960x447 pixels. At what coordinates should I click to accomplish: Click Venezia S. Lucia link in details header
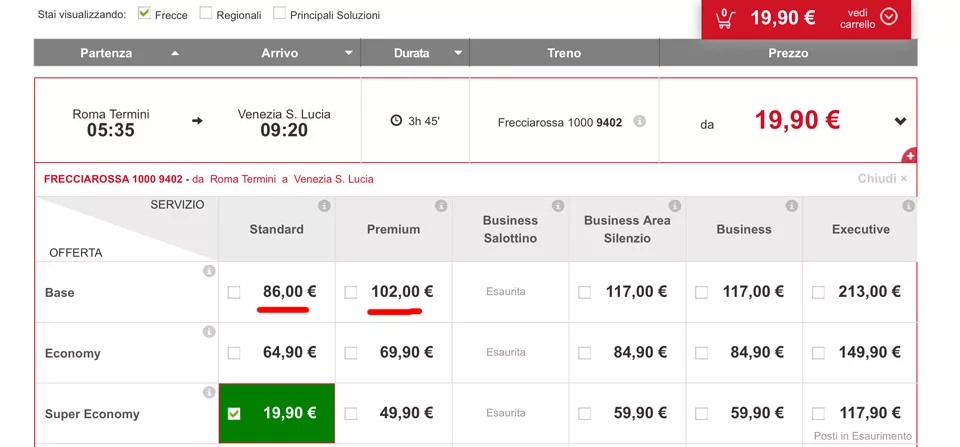click(334, 179)
